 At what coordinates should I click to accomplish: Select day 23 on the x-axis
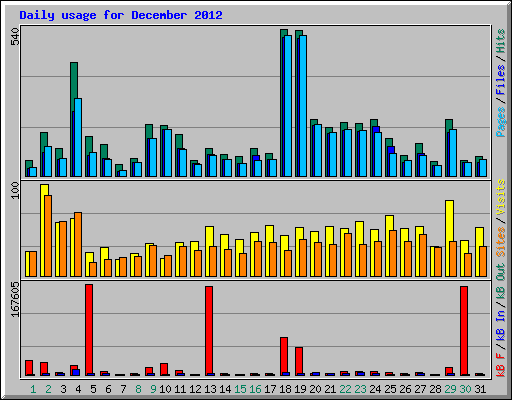pos(360,389)
